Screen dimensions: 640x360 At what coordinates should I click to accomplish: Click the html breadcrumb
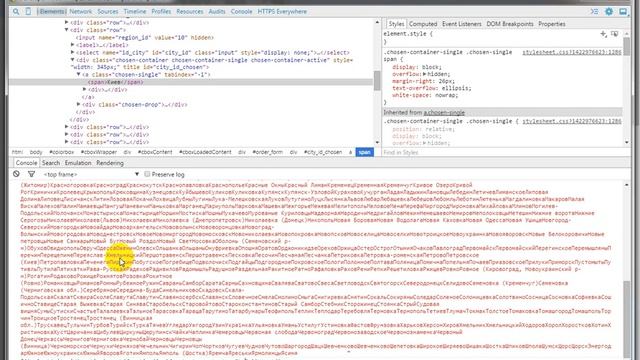pos(17,152)
